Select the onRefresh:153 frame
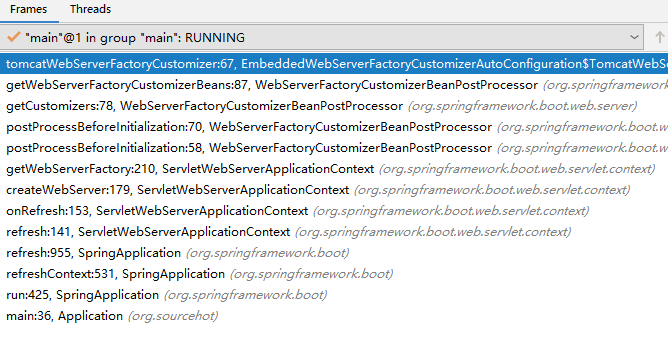 pos(334,211)
